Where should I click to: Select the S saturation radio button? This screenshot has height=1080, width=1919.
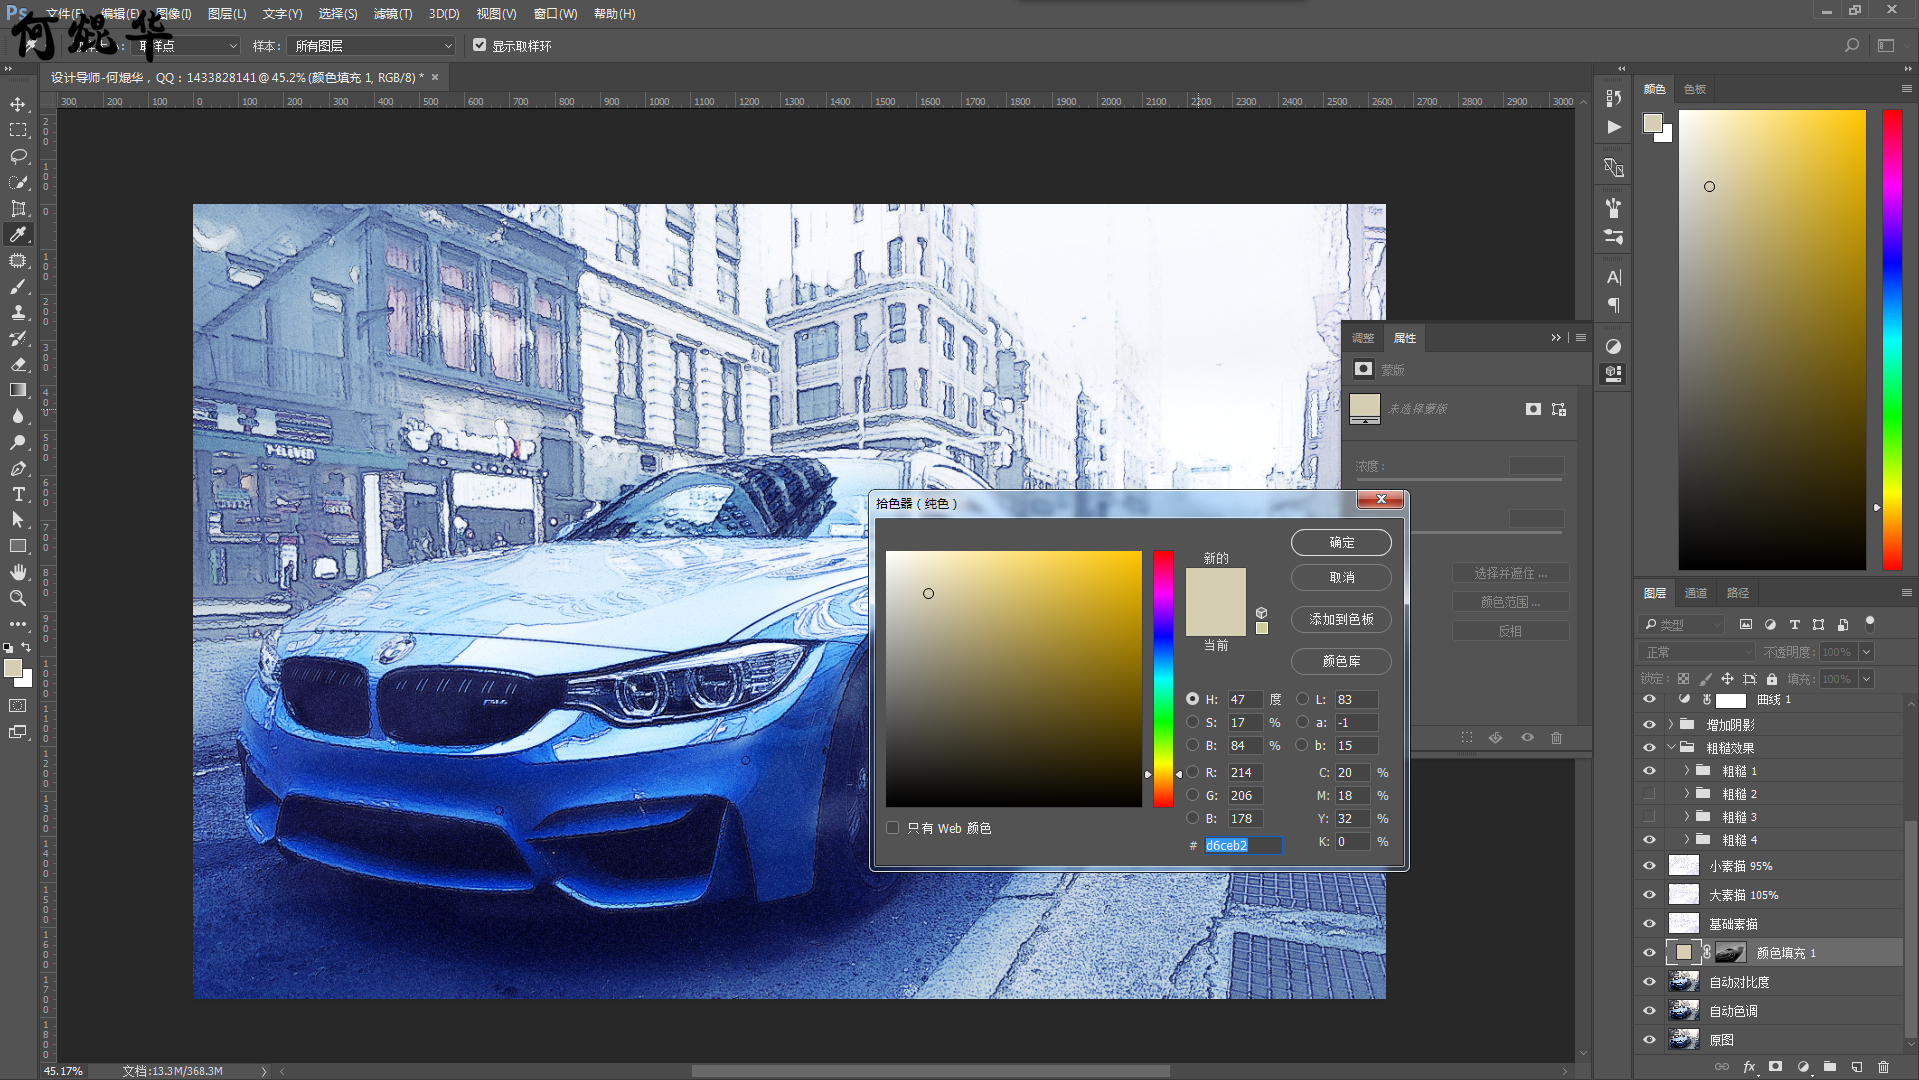coord(1192,722)
